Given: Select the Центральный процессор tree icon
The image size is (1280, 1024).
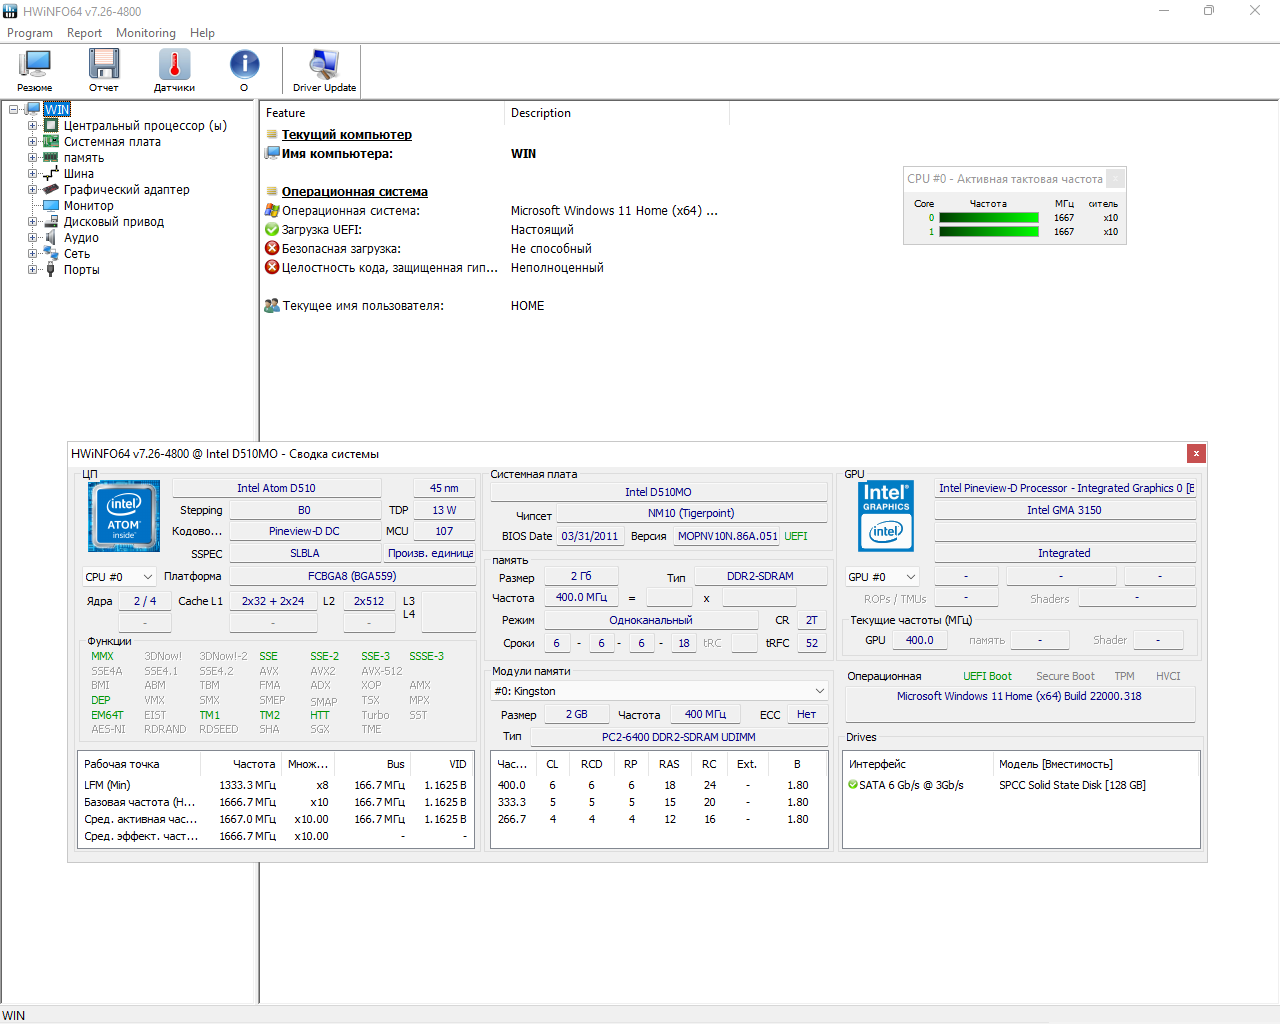Looking at the screenshot, I should point(51,125).
